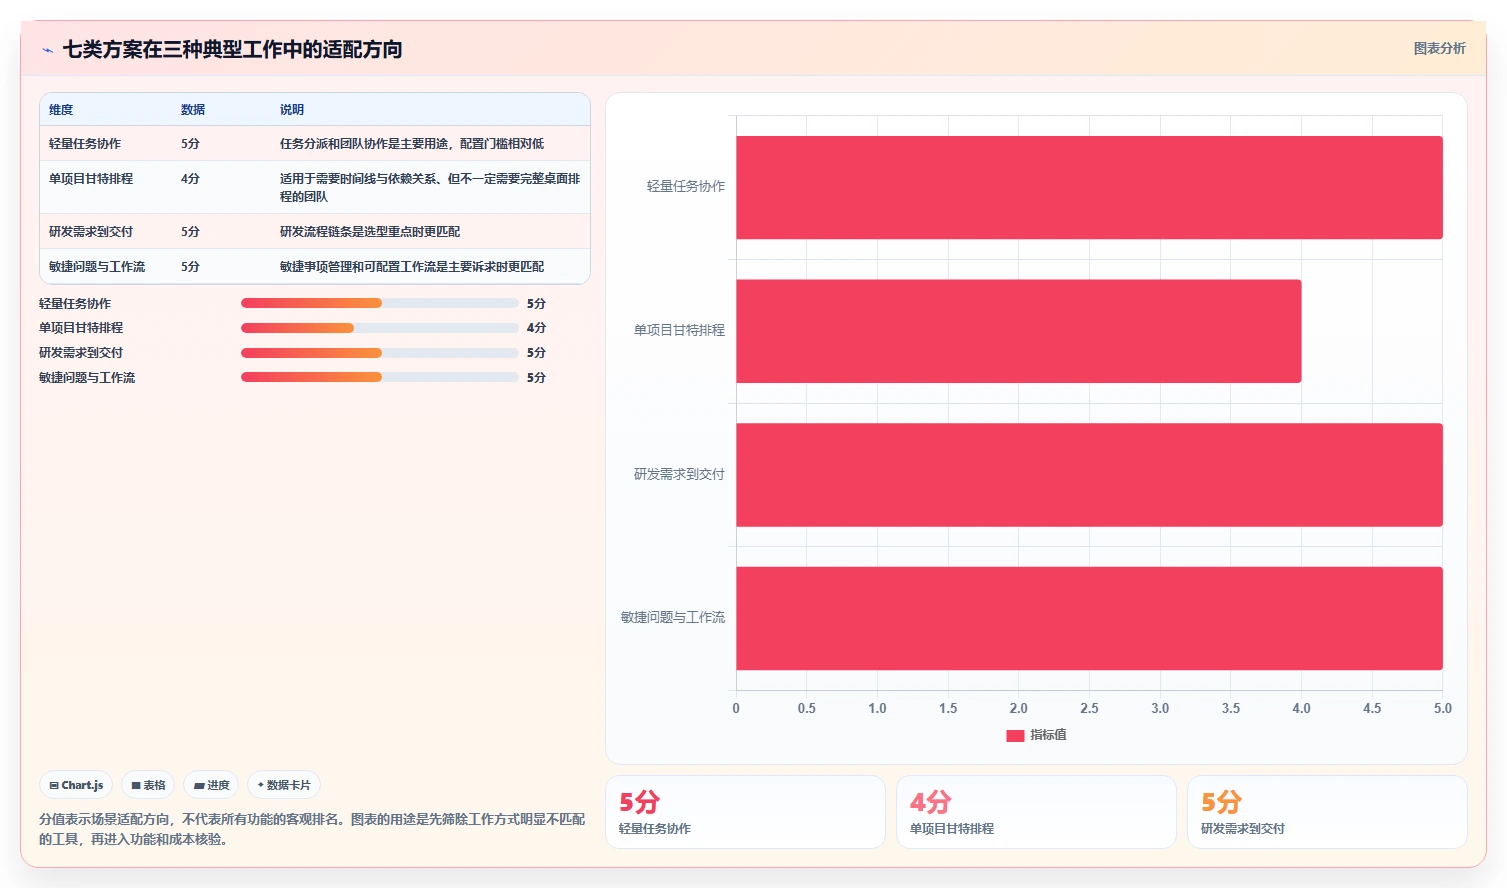Screen dimensions: 1507x888
Task: Select the 敏捷问题与工作流 table row cell
Action: (x=97, y=267)
